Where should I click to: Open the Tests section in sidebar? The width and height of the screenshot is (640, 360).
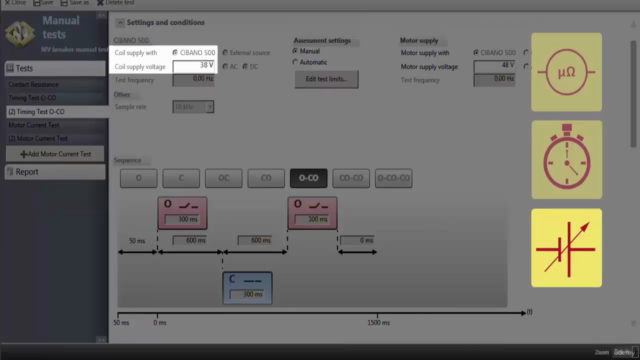click(55, 69)
